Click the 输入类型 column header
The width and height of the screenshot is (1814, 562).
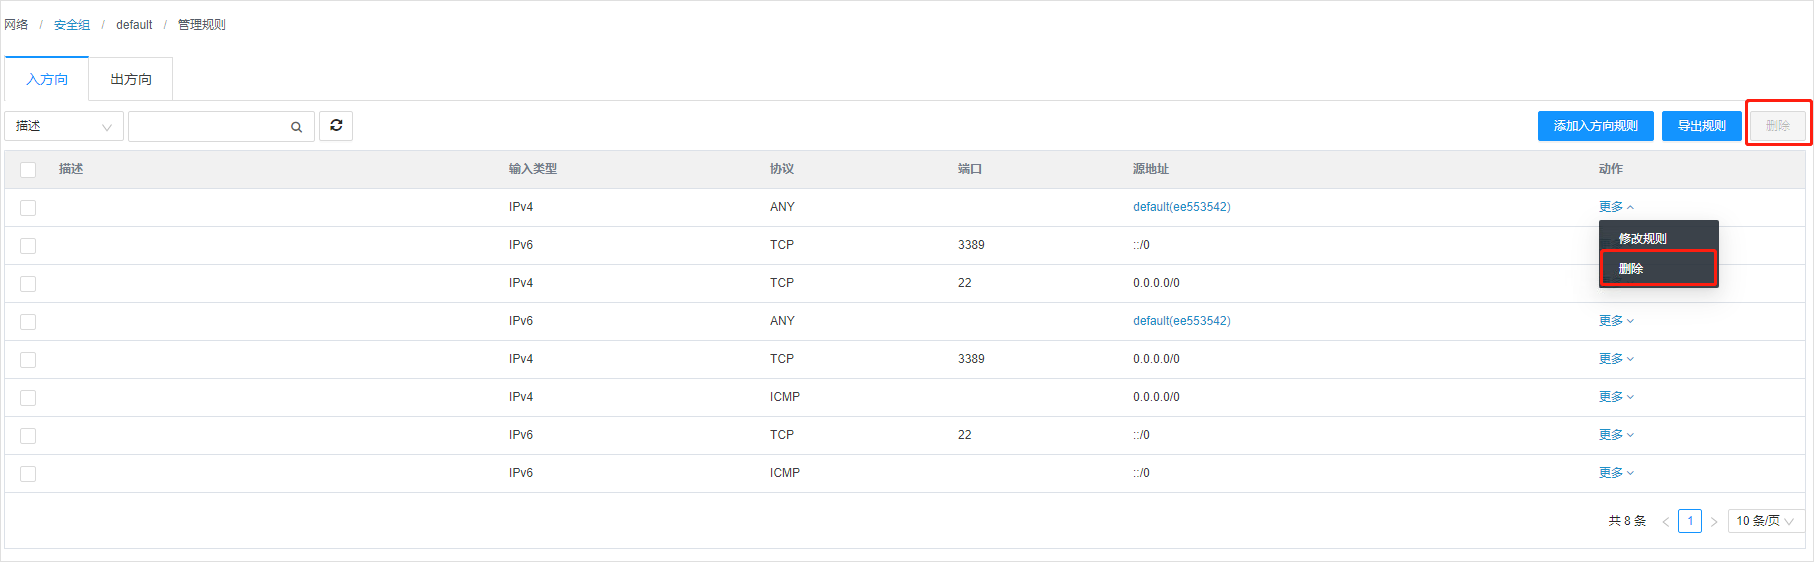(x=533, y=169)
